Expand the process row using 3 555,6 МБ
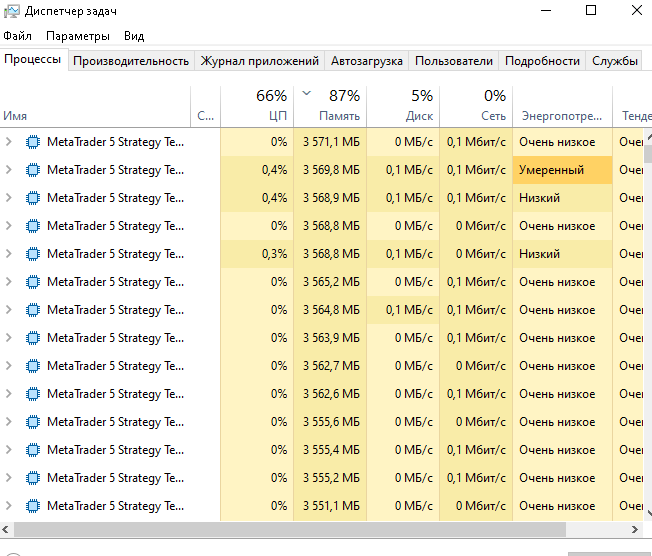Screen dimensions: 652x556 tap(8, 422)
